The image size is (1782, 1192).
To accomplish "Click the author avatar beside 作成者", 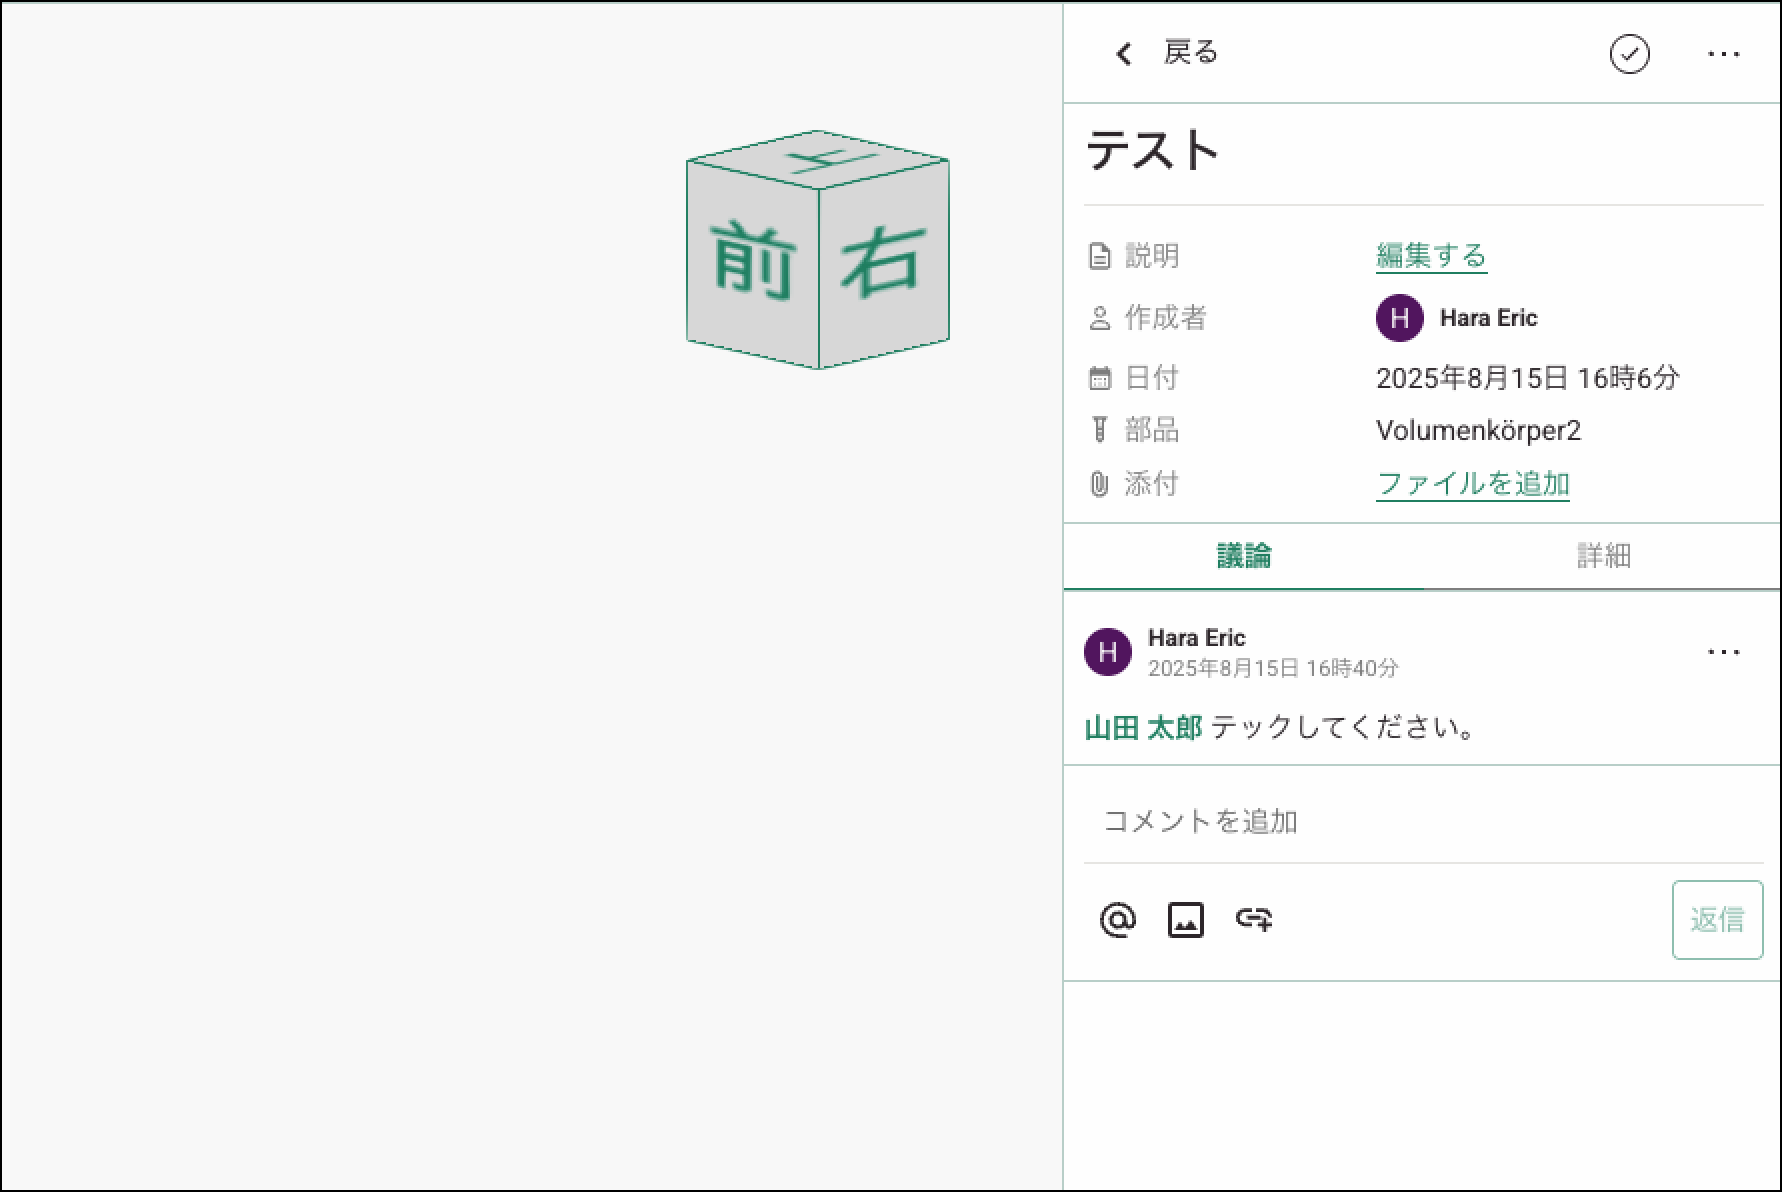I will tap(1399, 318).
